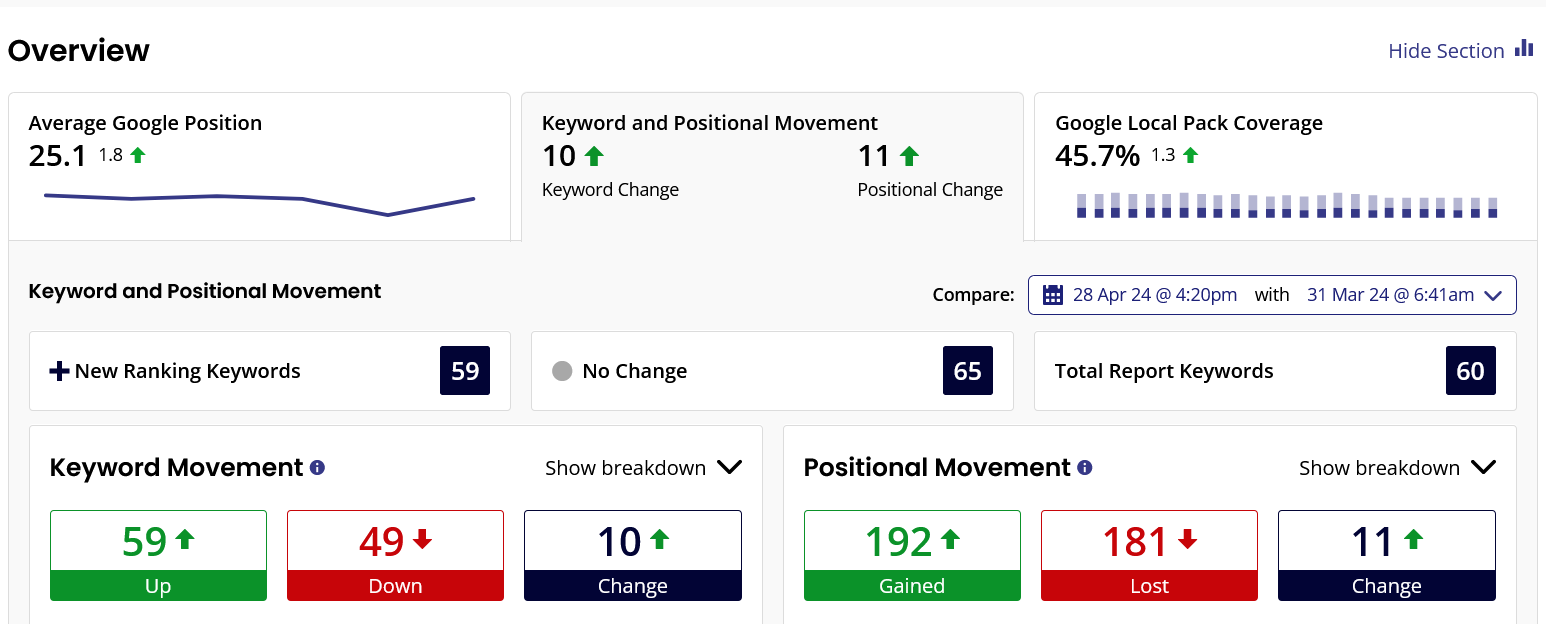Click the 192 Gained positional movement box
Image resolution: width=1546 pixels, height=624 pixels.
(x=911, y=556)
